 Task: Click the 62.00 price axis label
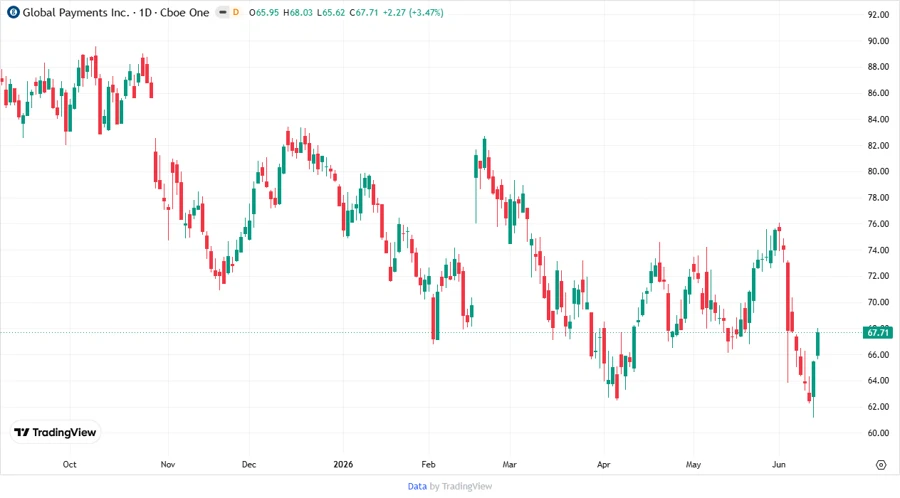tap(878, 407)
